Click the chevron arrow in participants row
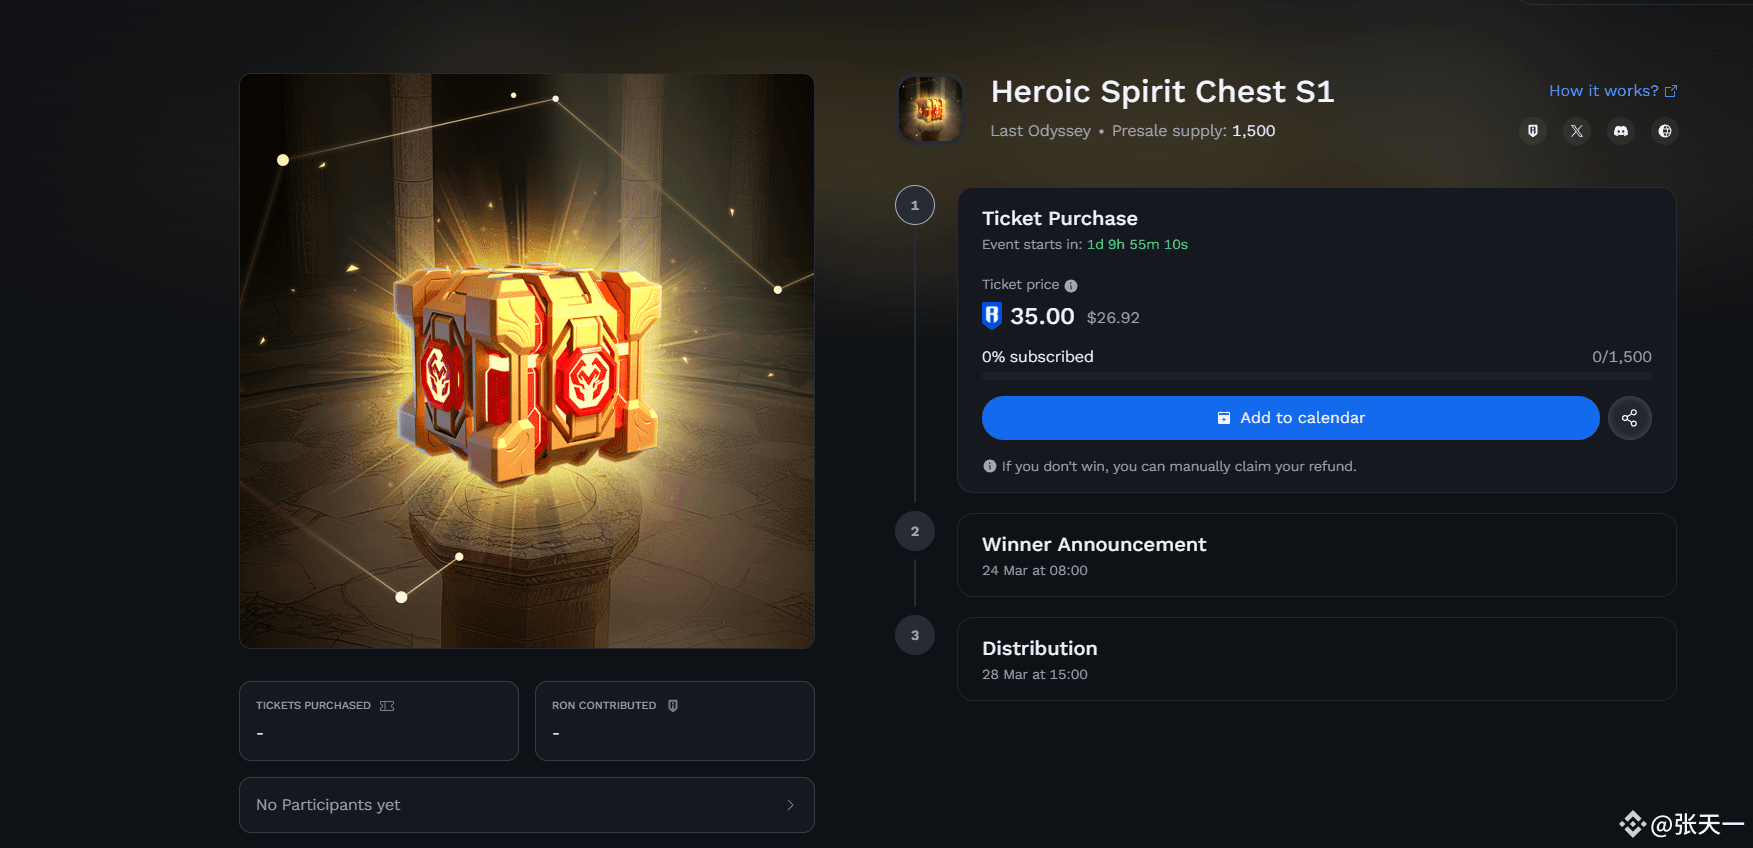 click(790, 805)
